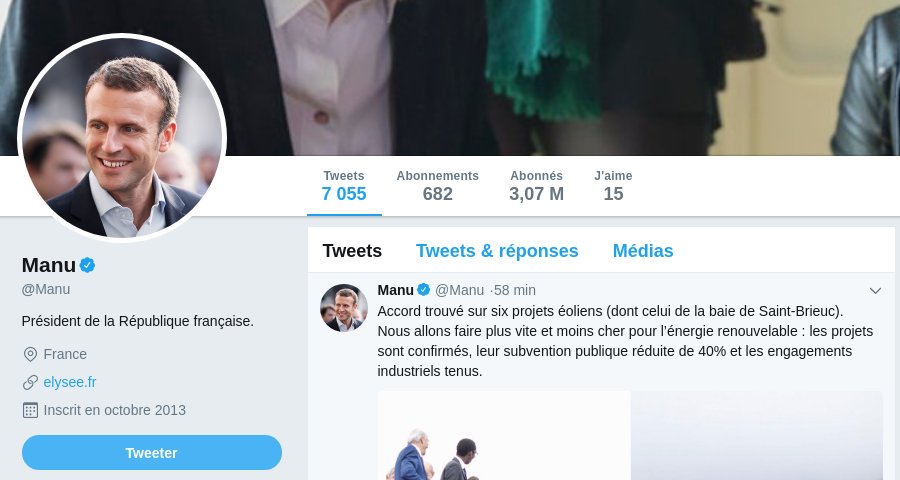Switch to the Médias tab
Screen dimensions: 900x480
click(x=643, y=251)
